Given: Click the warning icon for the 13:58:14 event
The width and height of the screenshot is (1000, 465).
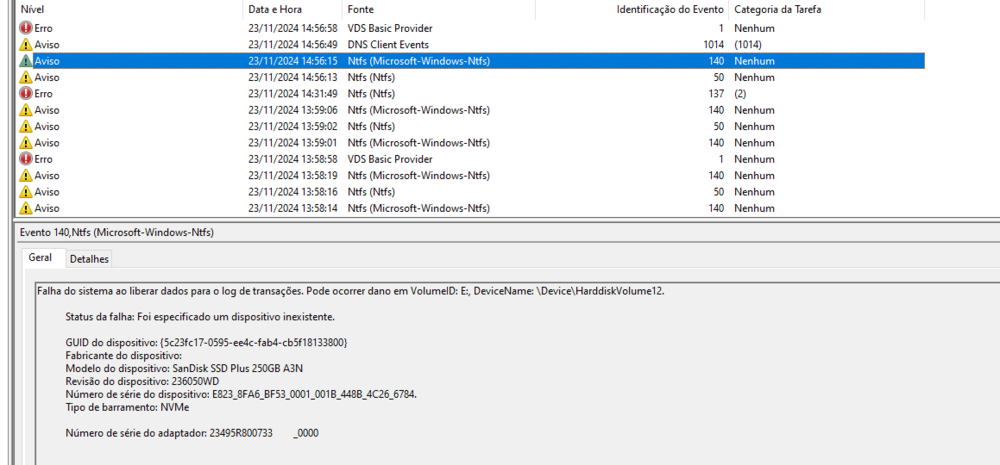Looking at the screenshot, I should (x=26, y=208).
